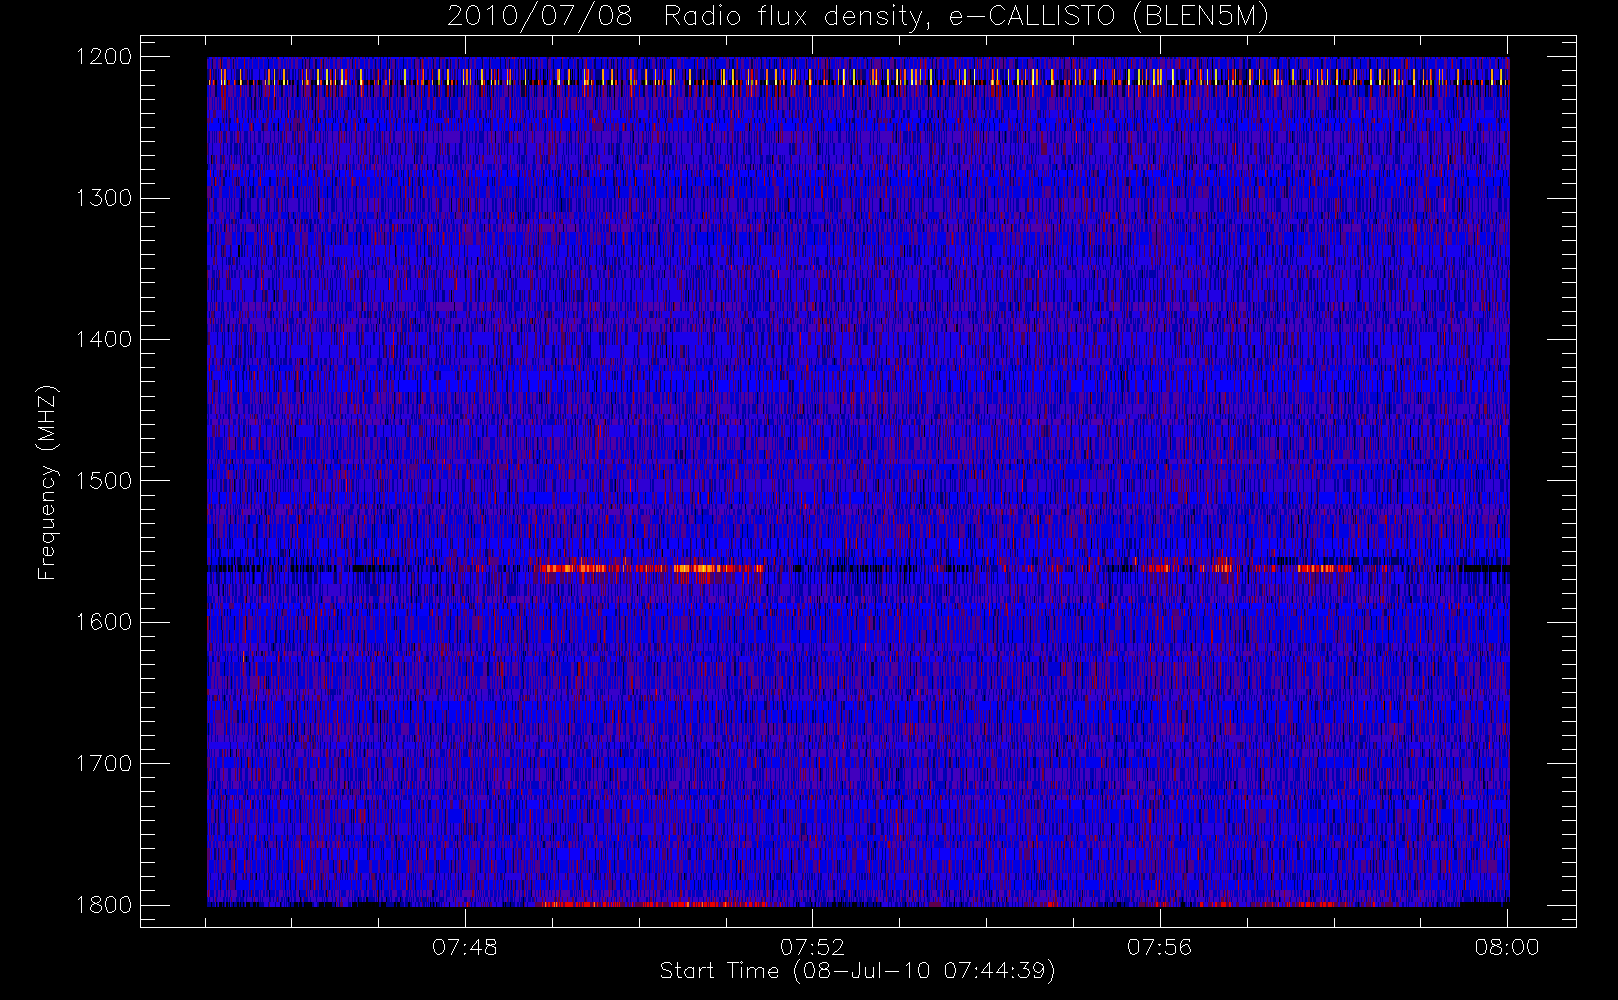Viewport: 1618px width, 1000px height.
Task: Click the 07:56 time tick label
Action: pyautogui.click(x=1160, y=947)
